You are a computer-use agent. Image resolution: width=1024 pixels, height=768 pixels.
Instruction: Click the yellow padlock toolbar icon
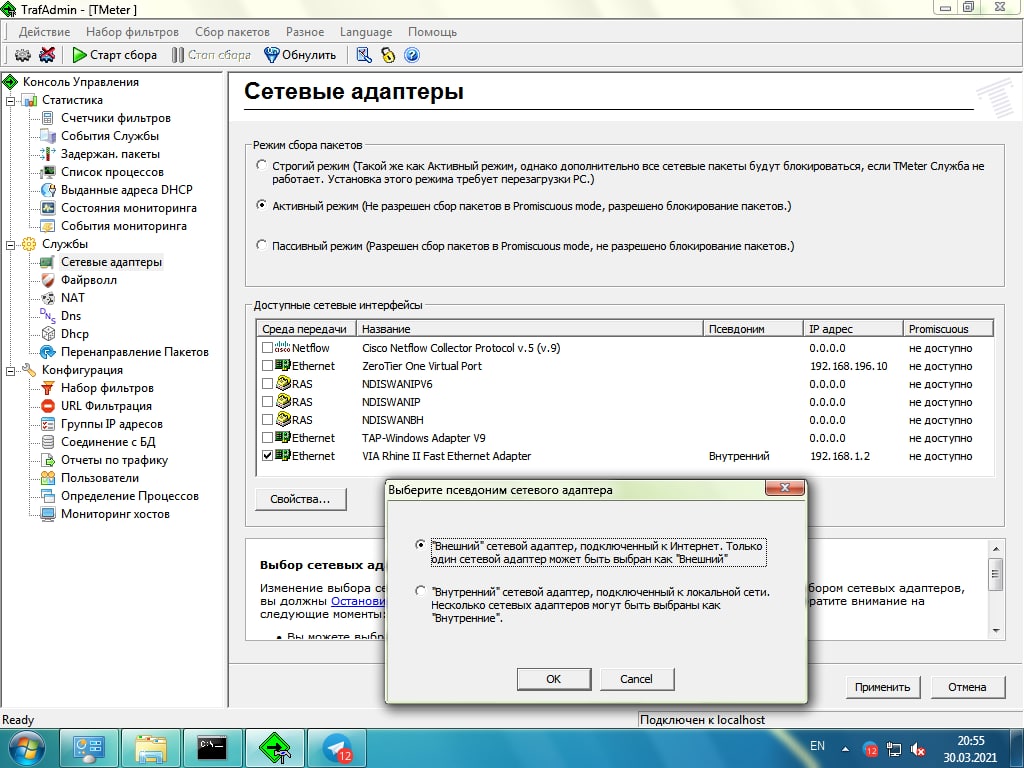(388, 55)
